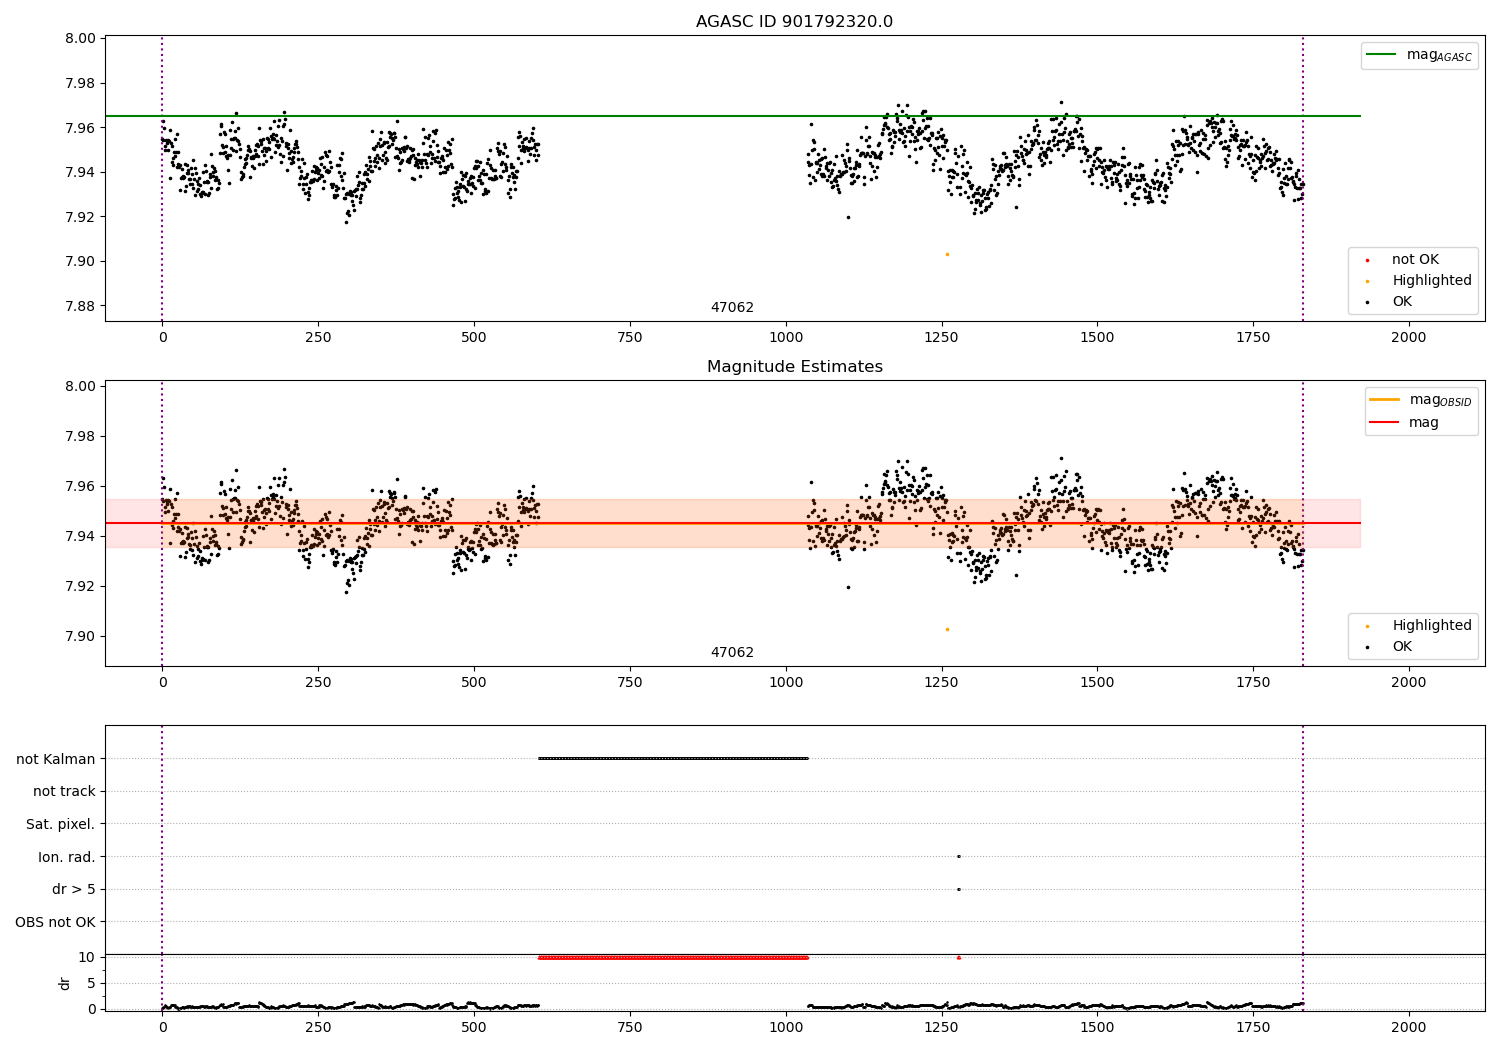
Task: Click the 'Ion. rad.' row label
Action: 67,857
